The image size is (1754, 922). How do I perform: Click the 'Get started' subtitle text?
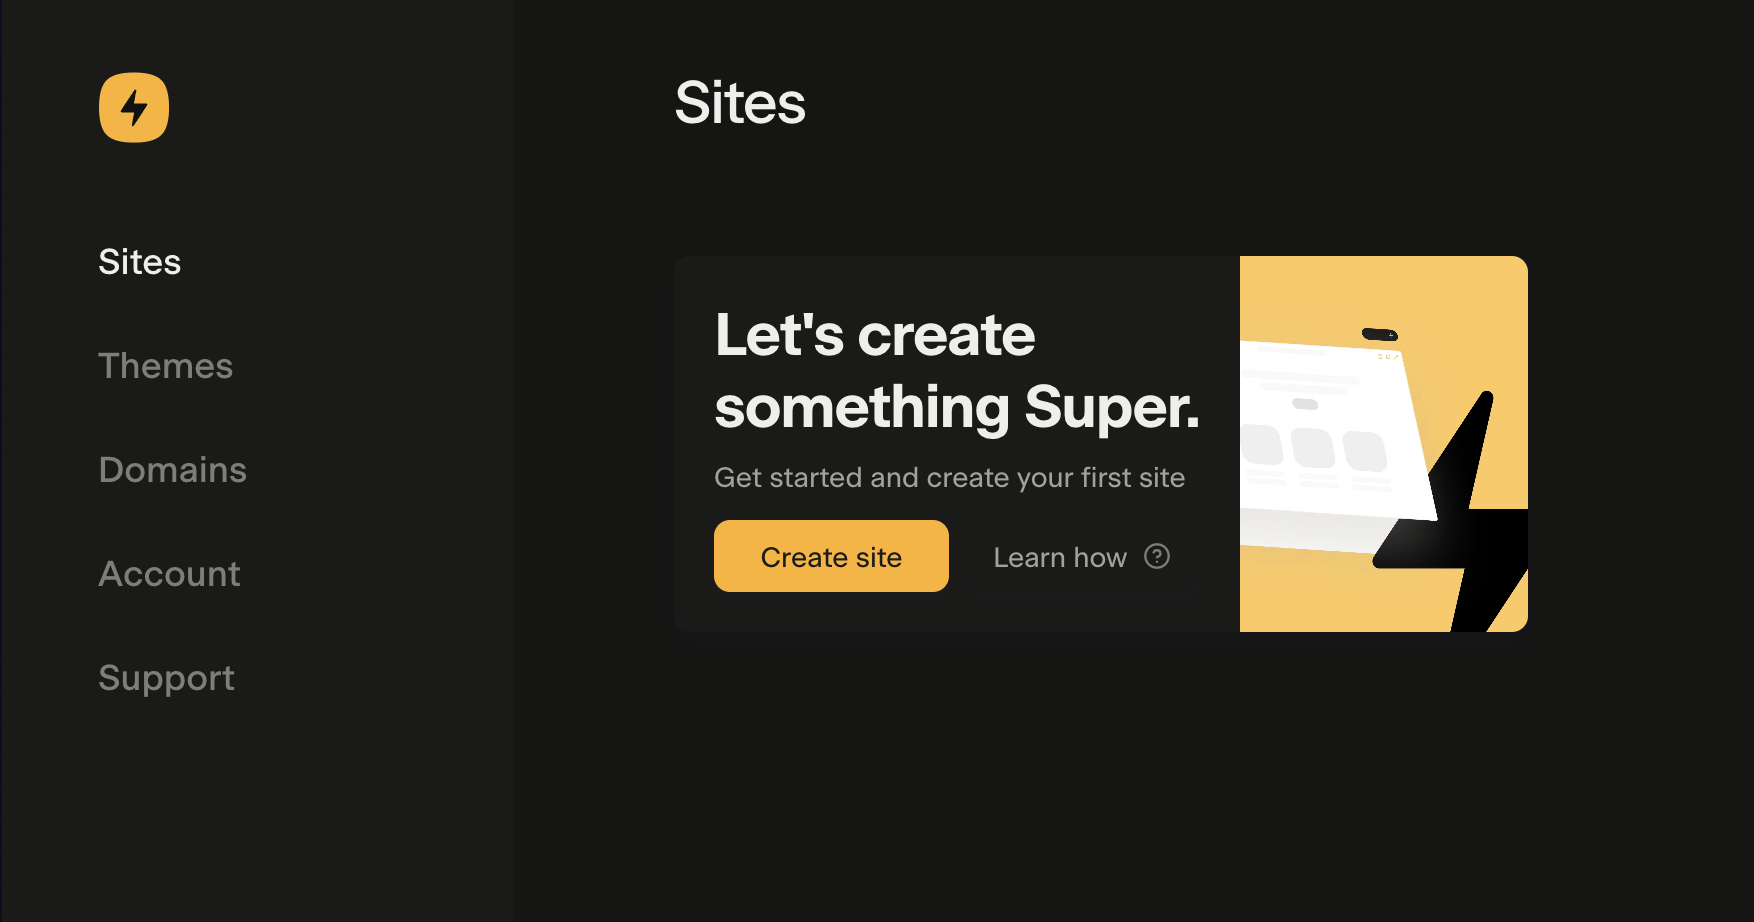click(949, 477)
